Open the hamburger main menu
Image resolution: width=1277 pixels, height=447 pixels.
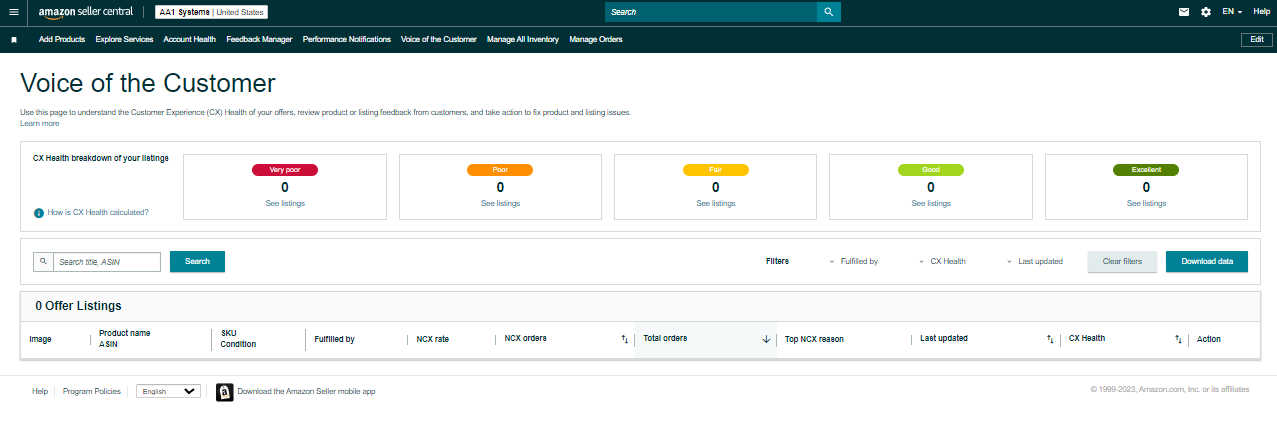click(x=13, y=12)
